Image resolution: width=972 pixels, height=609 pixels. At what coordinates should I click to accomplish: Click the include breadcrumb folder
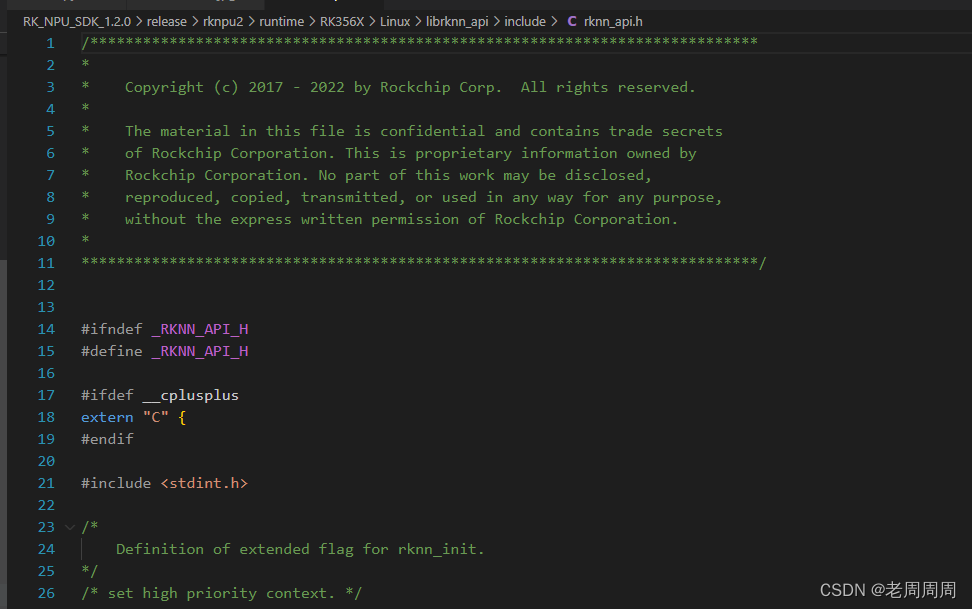click(525, 22)
